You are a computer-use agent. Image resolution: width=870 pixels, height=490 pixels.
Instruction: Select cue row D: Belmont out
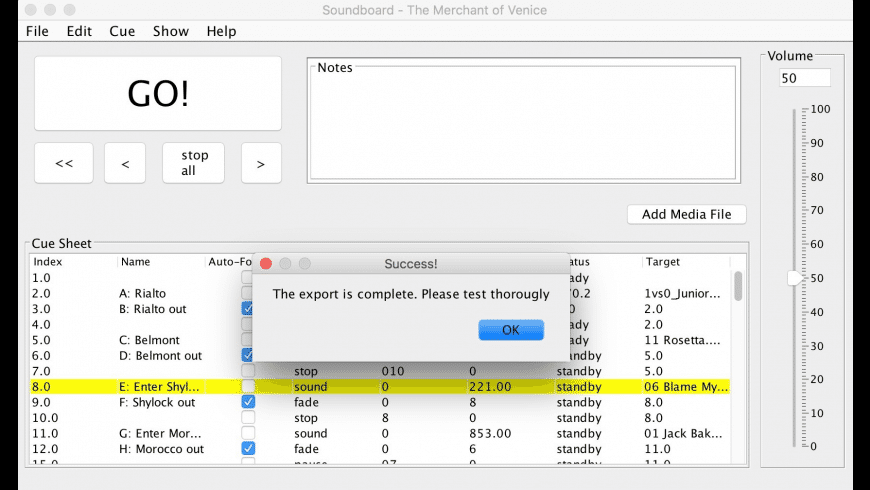click(x=160, y=356)
